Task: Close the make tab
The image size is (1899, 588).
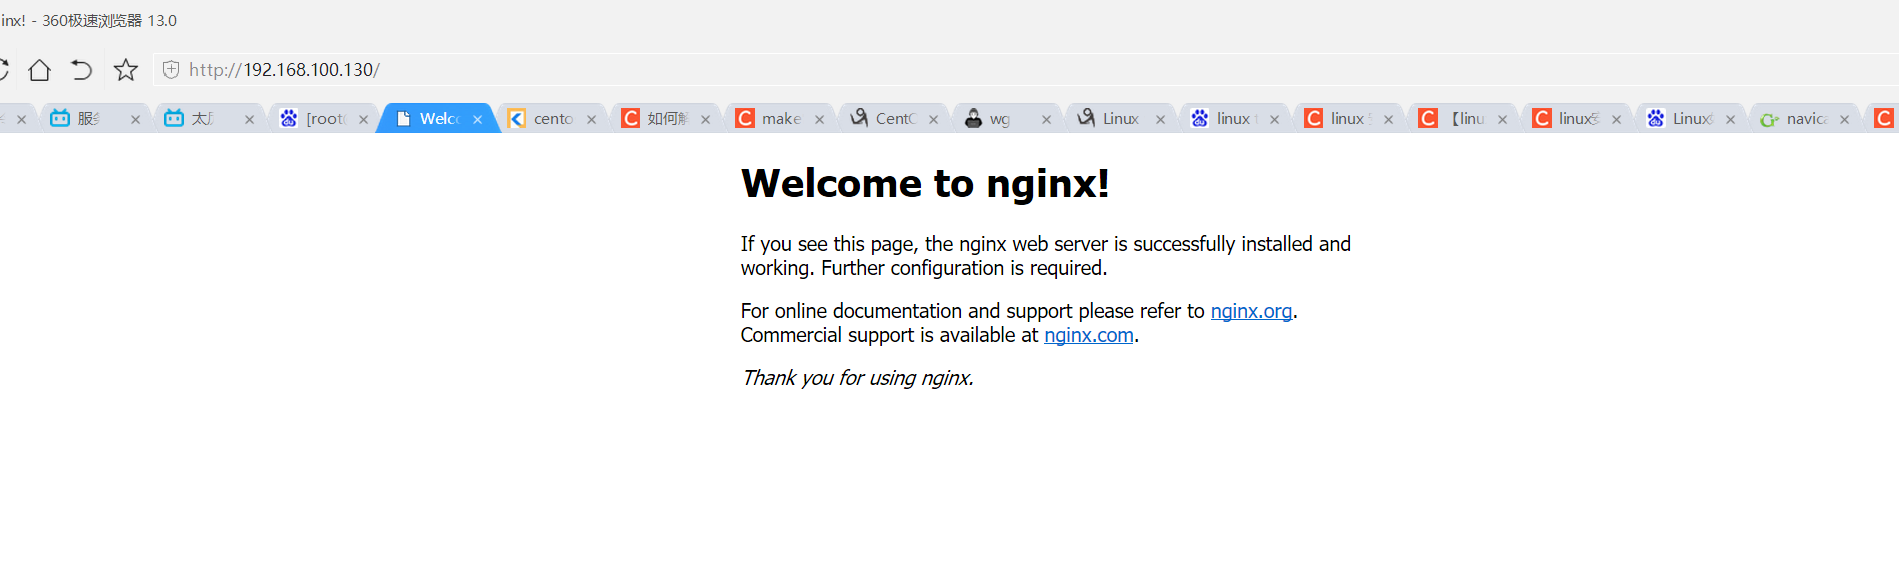Action: pyautogui.click(x=819, y=119)
